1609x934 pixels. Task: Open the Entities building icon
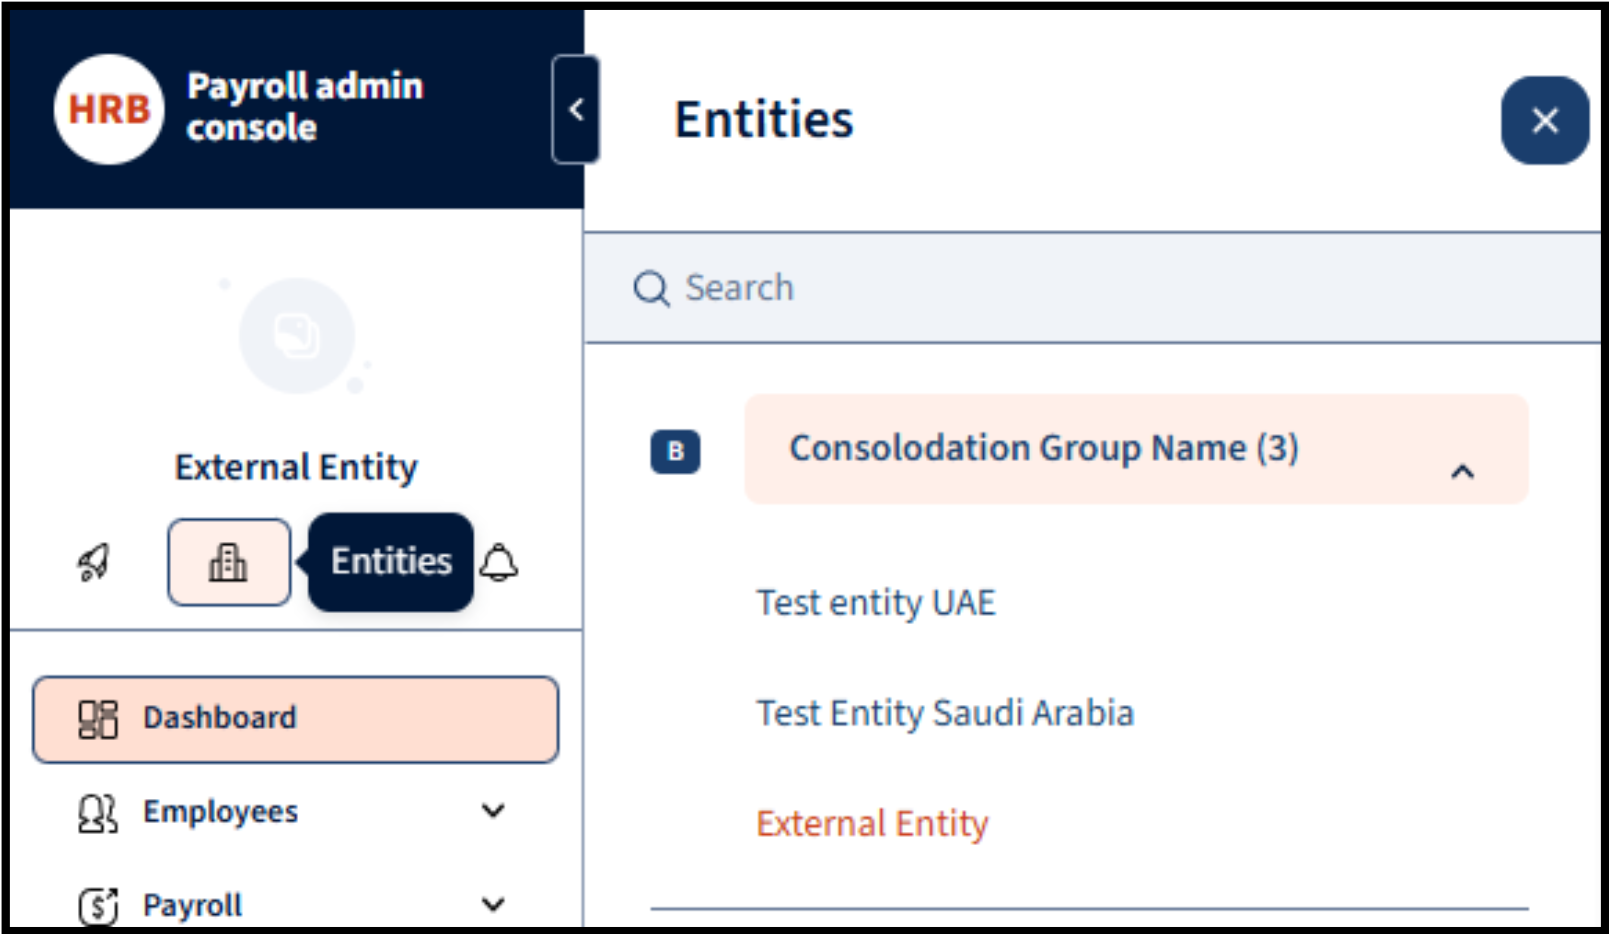[x=229, y=562]
